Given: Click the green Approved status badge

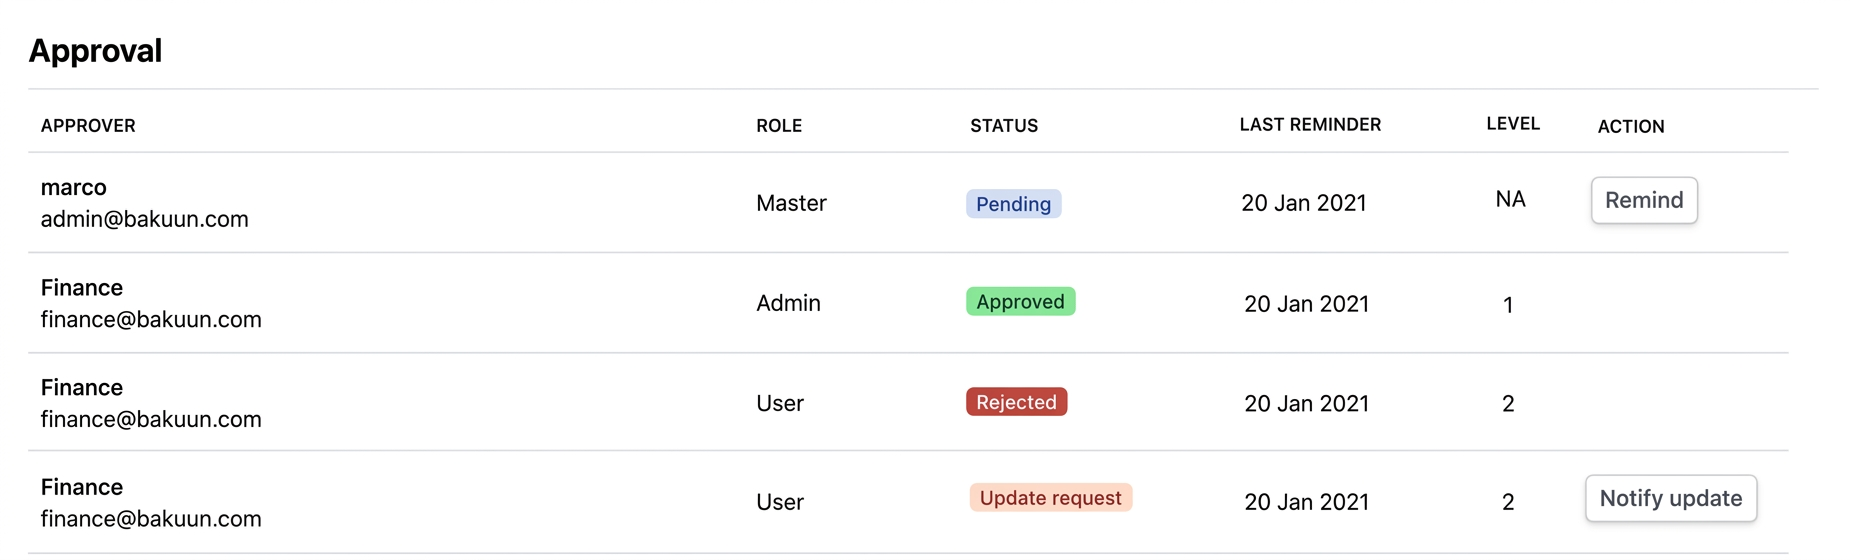Looking at the screenshot, I should [x=1019, y=302].
